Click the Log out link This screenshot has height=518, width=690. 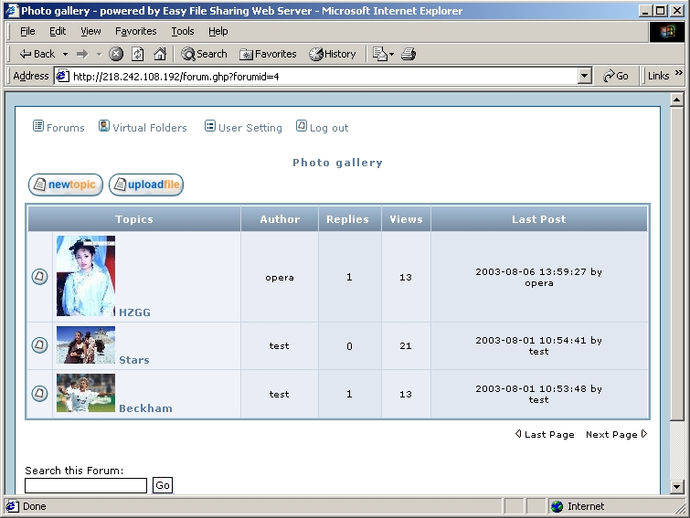coord(329,128)
